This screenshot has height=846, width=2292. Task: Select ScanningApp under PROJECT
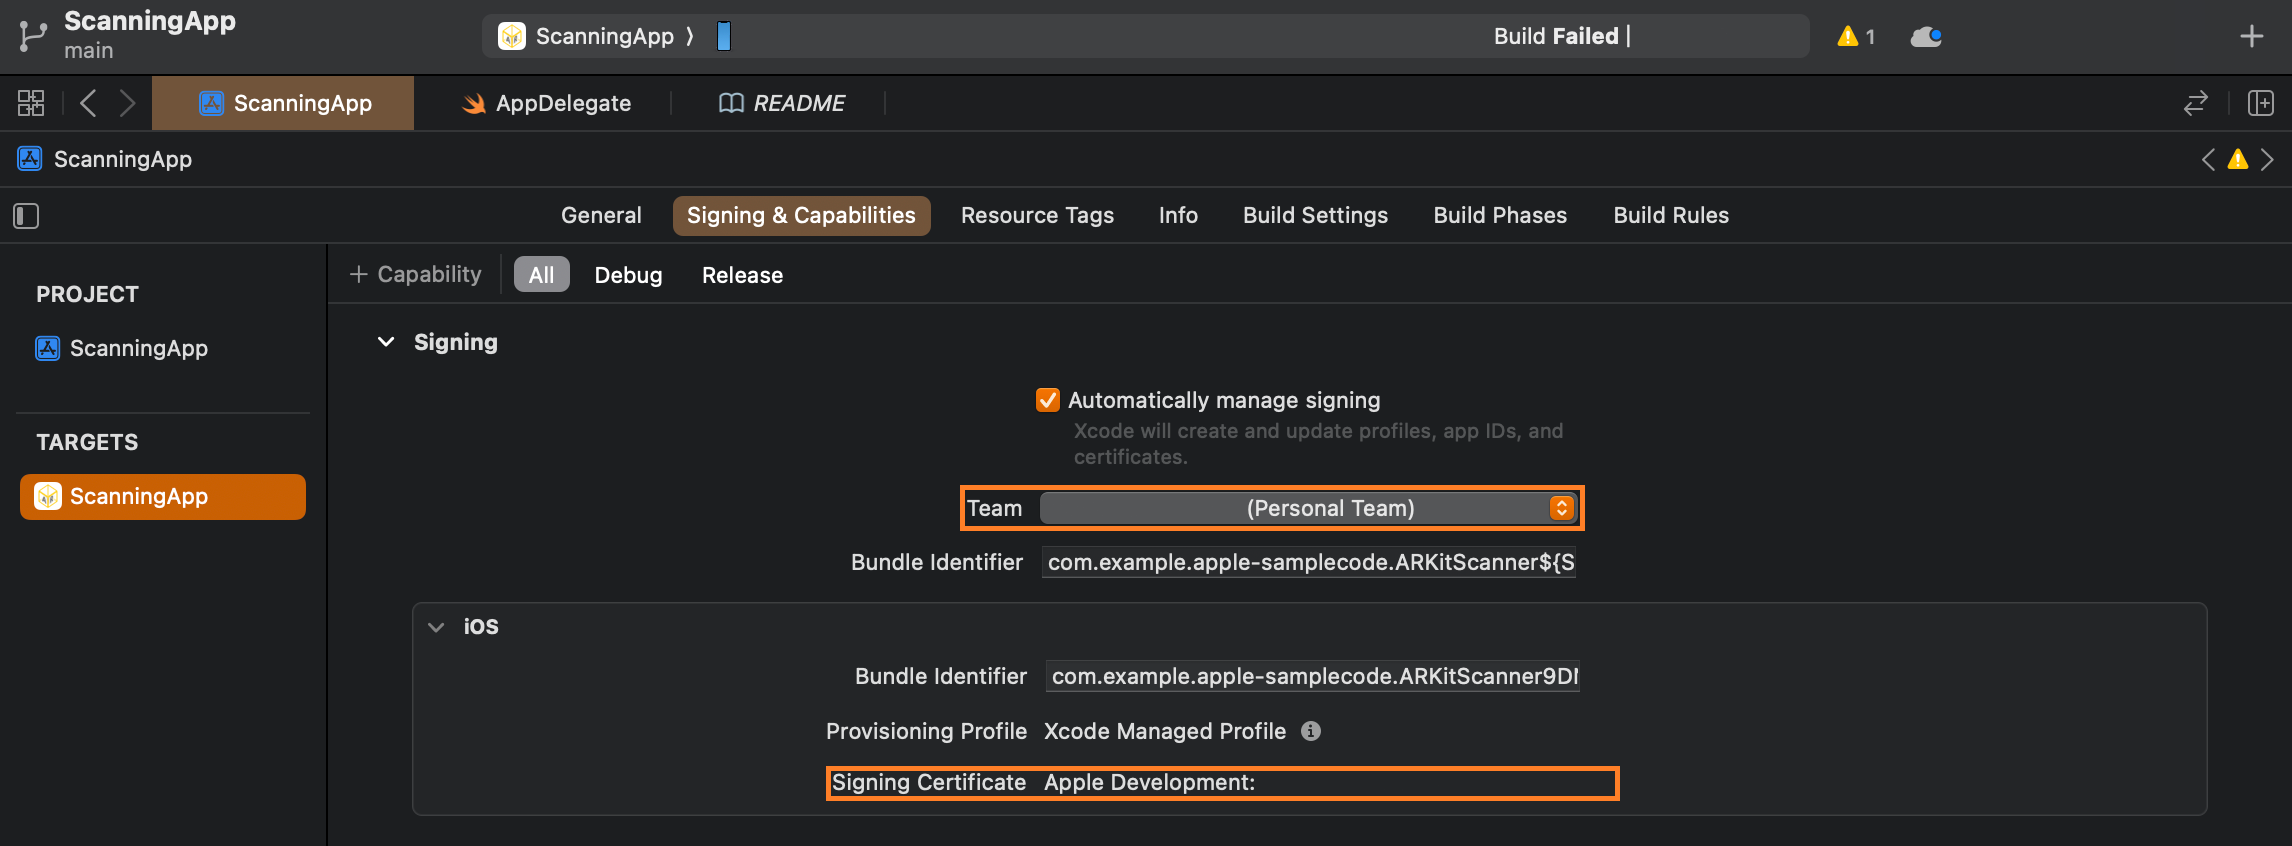[138, 348]
